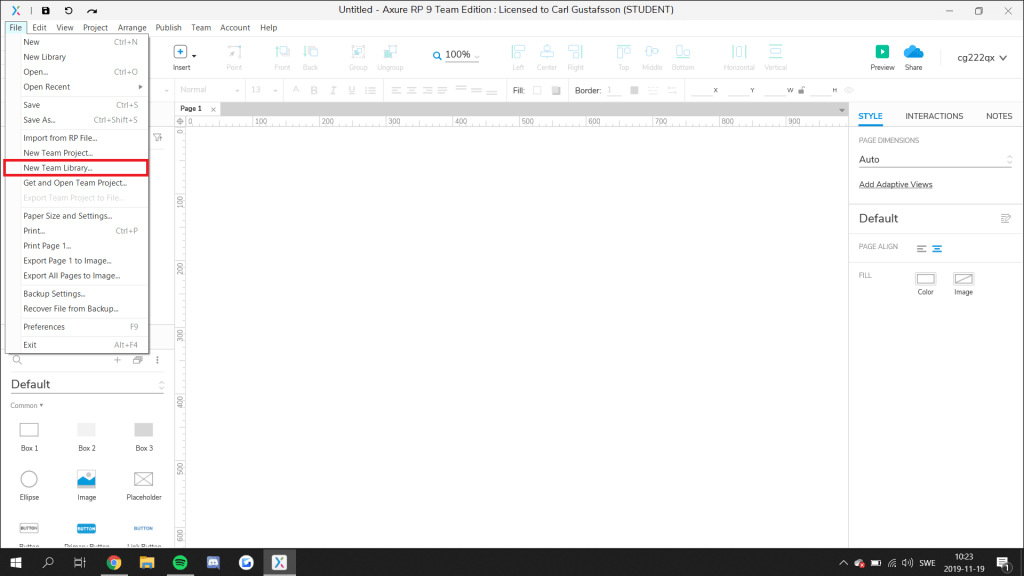
Task: Choose New Team Library from File menu
Action: point(58,168)
